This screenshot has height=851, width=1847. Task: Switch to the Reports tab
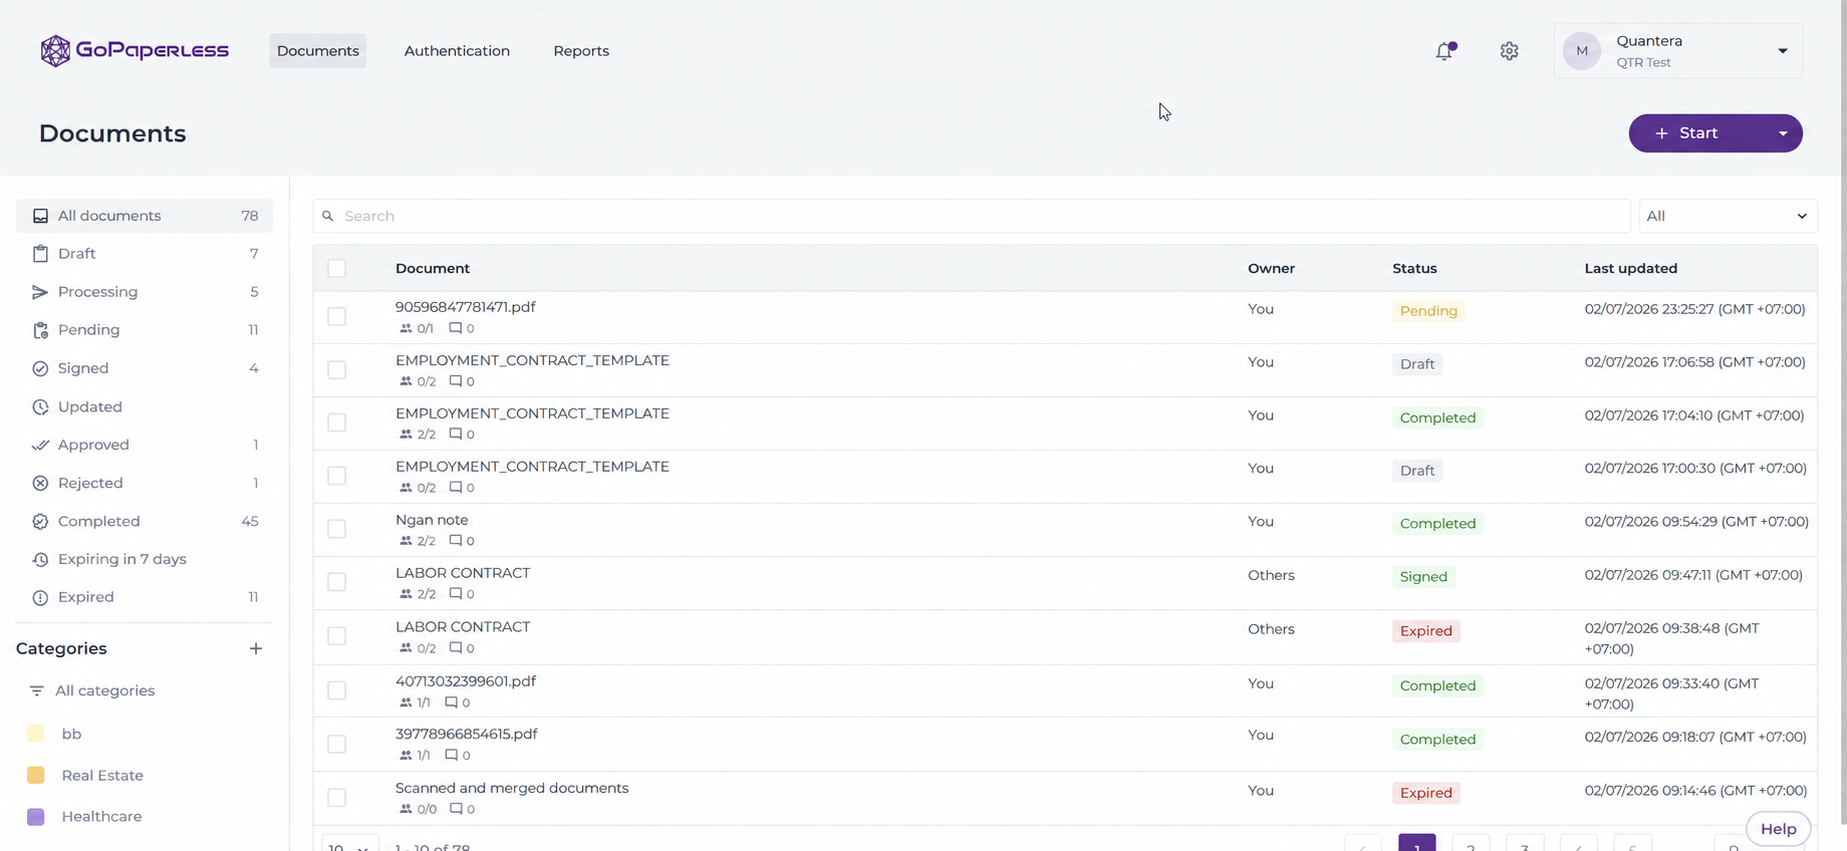point(581,51)
